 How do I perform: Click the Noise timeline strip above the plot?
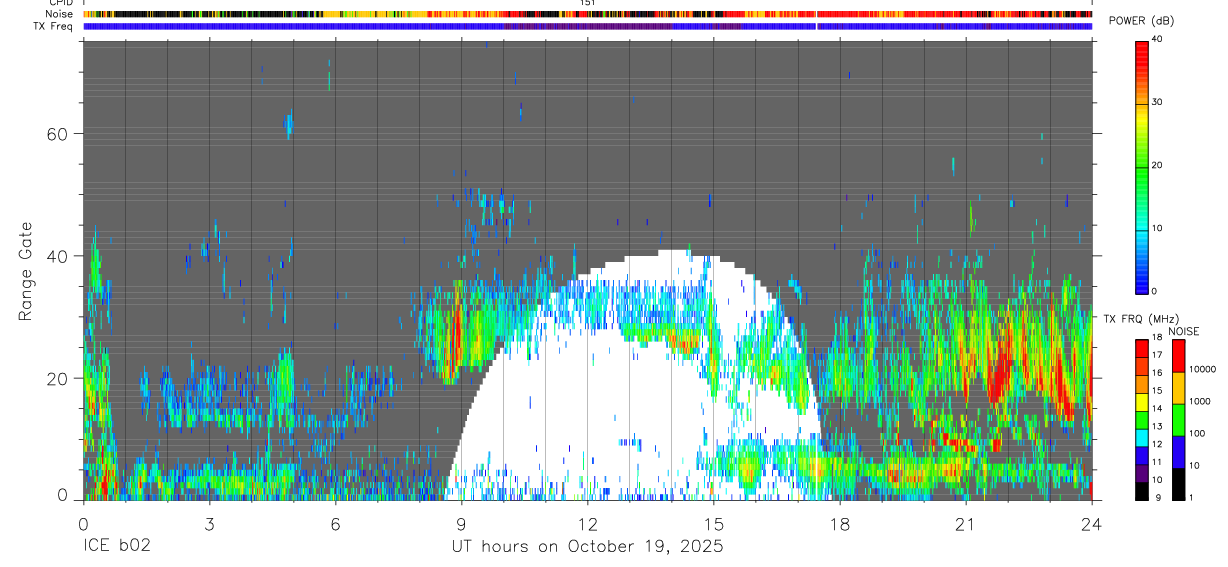coord(588,14)
